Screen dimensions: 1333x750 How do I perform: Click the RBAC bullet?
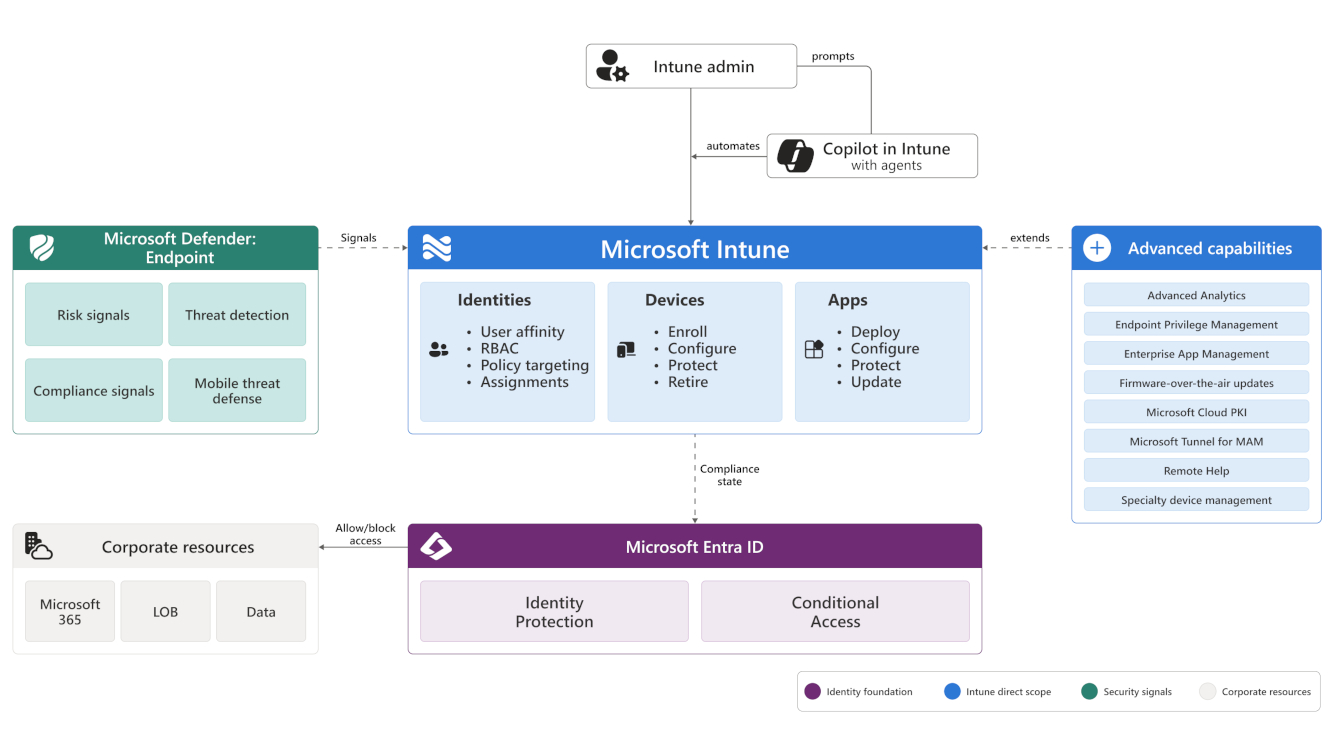pyautogui.click(x=500, y=348)
